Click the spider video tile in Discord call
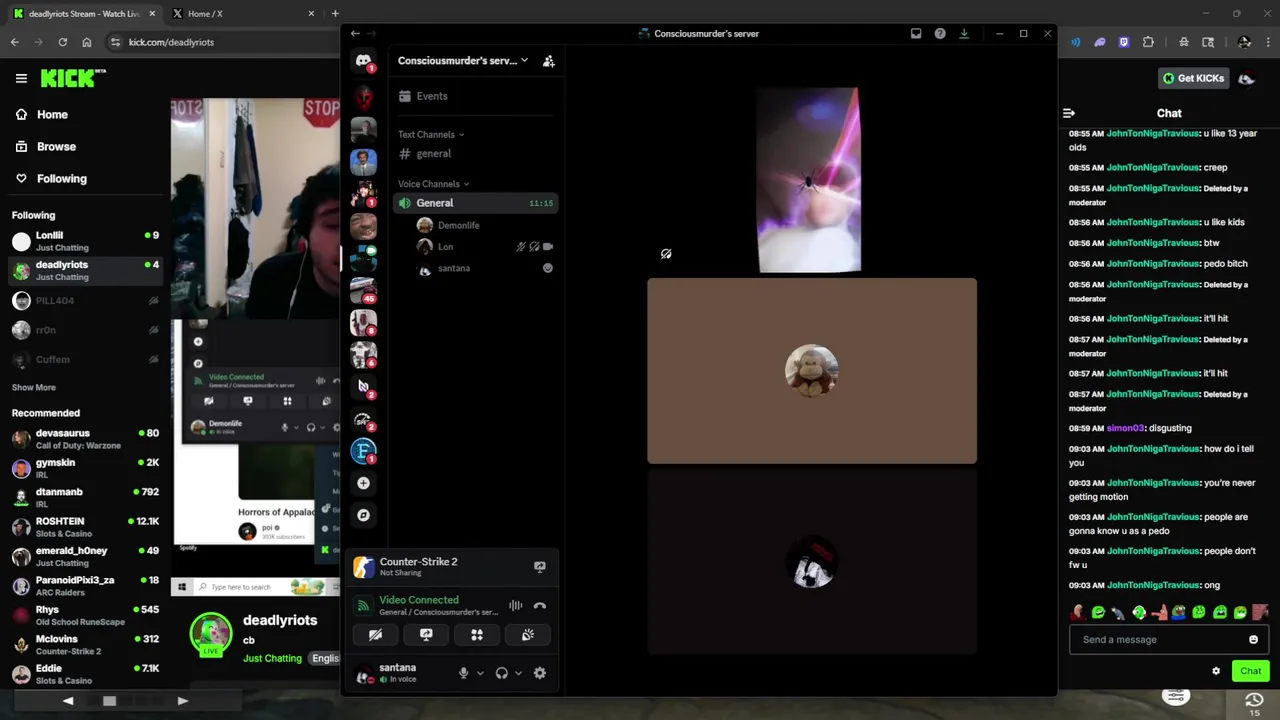Image resolution: width=1280 pixels, height=720 pixels. 808,180
